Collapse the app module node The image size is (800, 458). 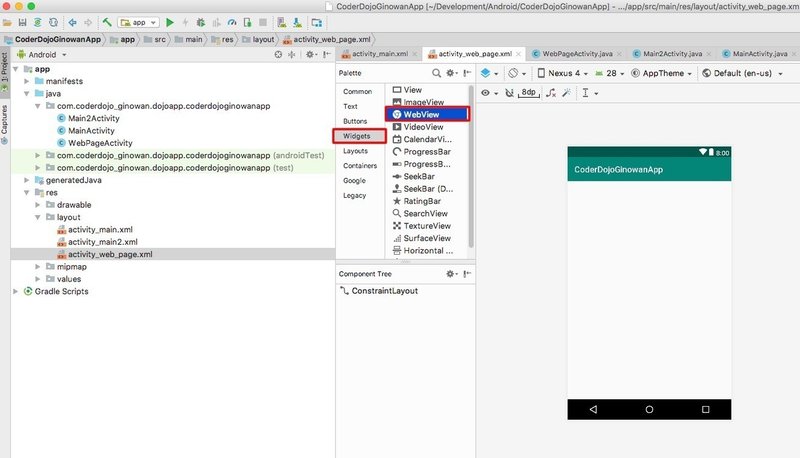[x=16, y=69]
